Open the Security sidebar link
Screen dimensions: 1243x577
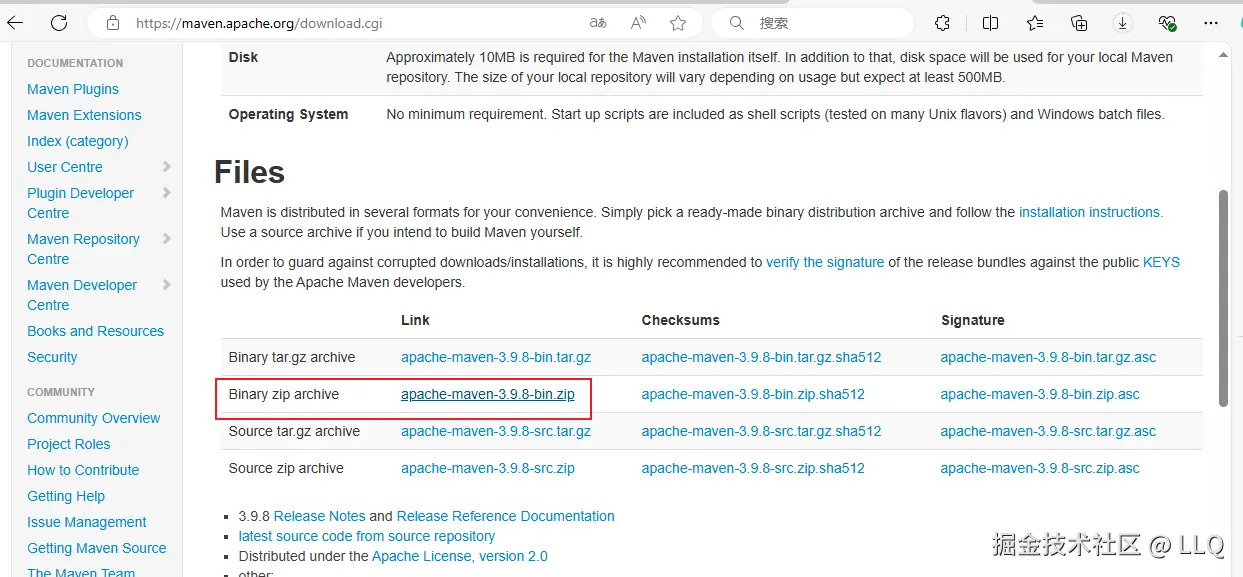(52, 357)
